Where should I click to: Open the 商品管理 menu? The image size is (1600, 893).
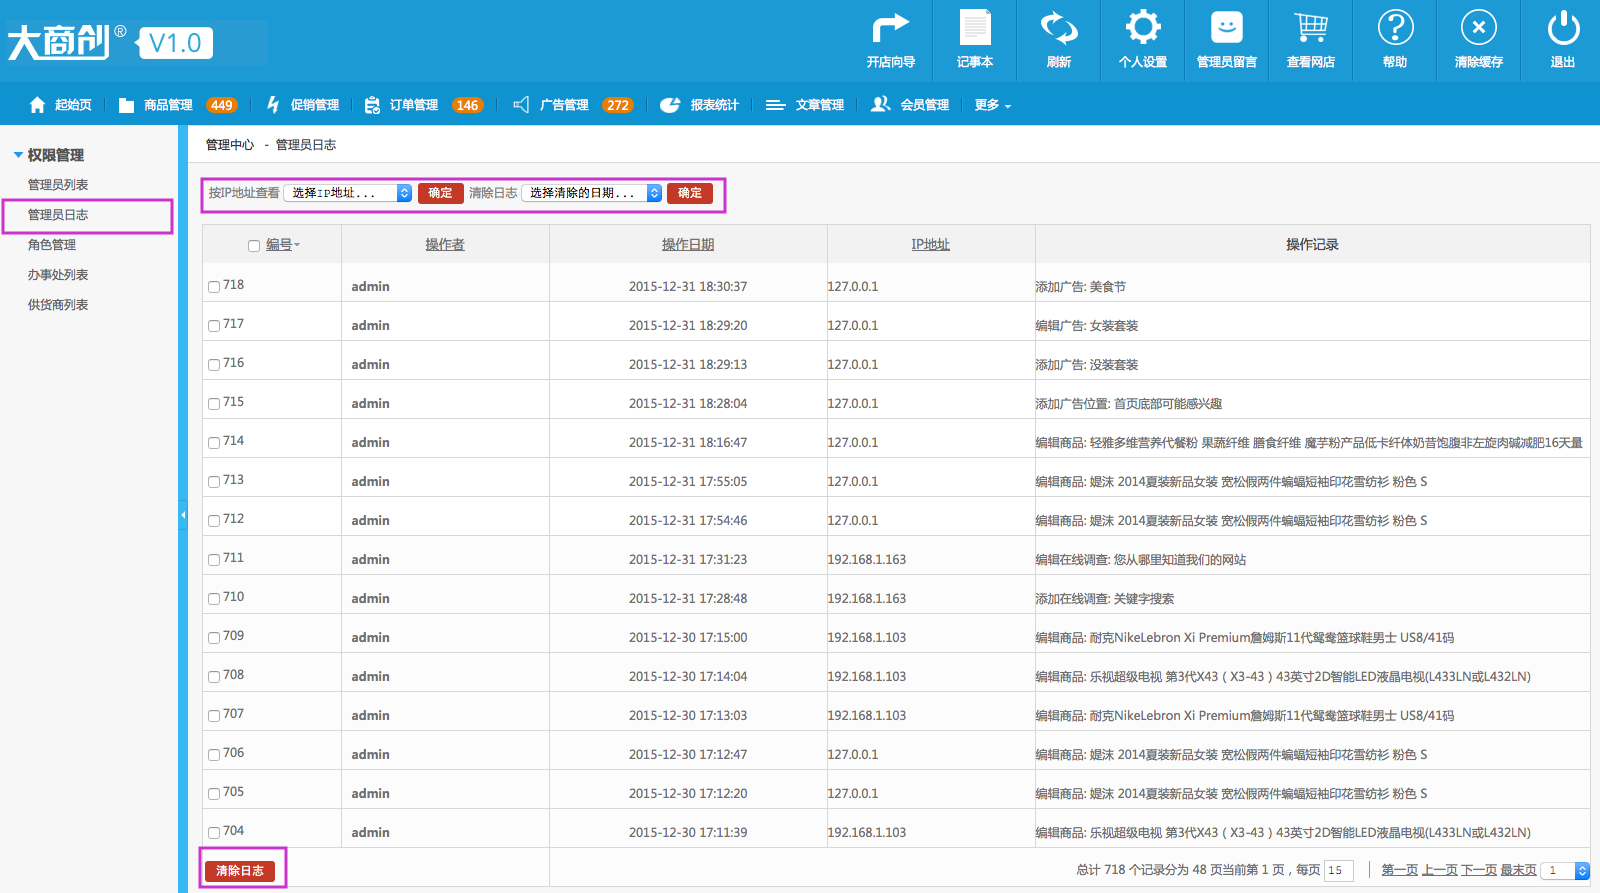click(x=168, y=105)
